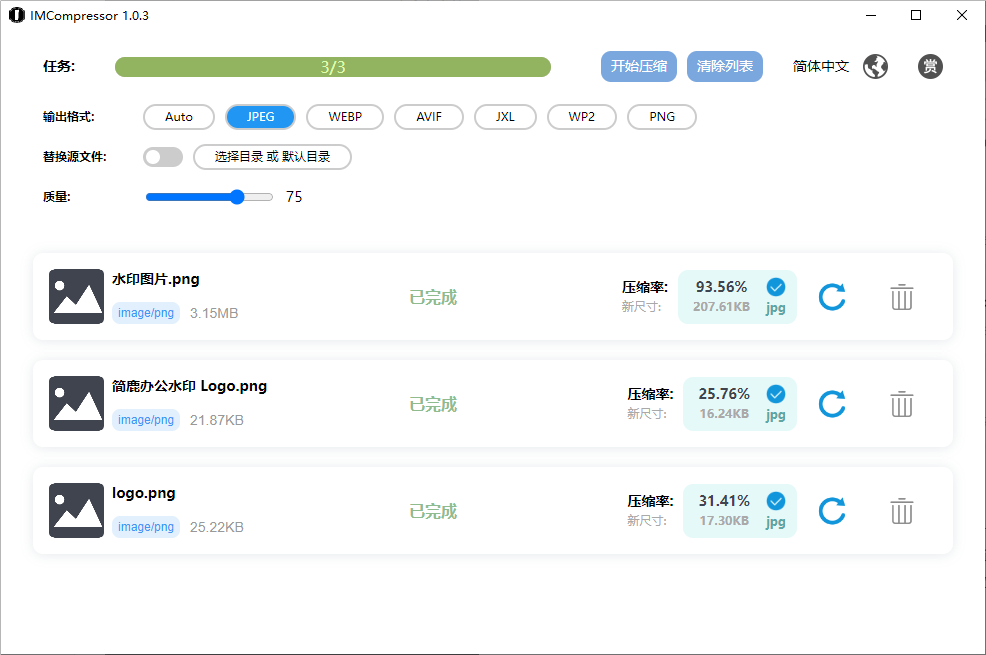Click new size 16.24KB
986x655 pixels.
point(724,414)
